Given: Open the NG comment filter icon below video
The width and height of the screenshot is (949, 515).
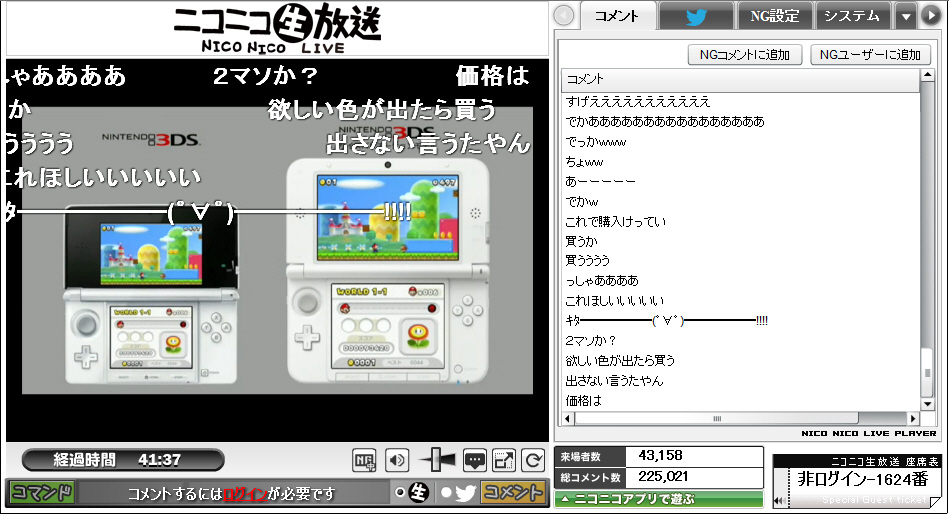Looking at the screenshot, I should tap(364, 461).
